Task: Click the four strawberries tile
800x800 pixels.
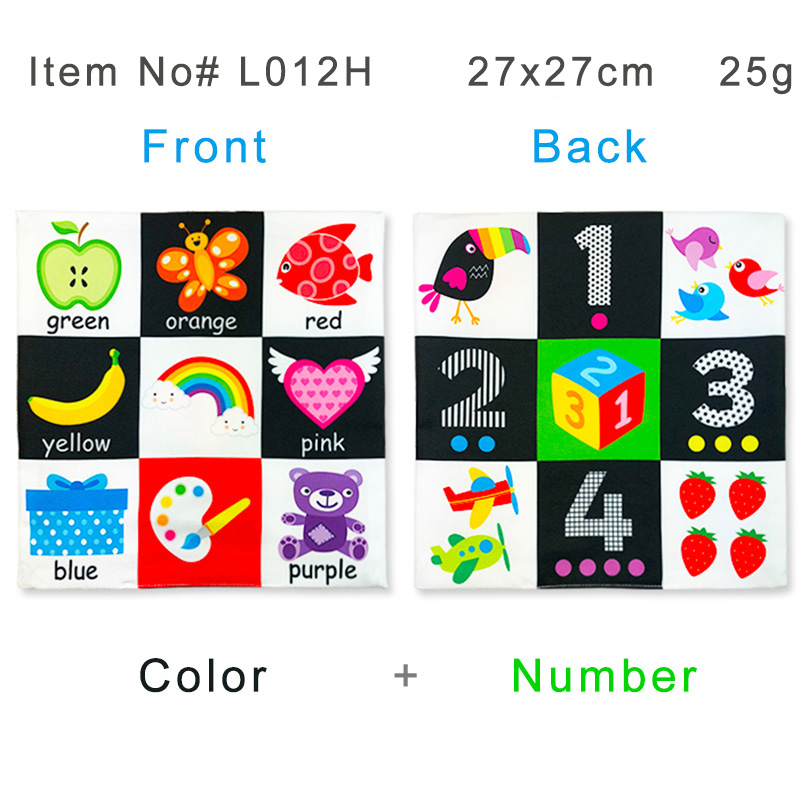Action: click(723, 524)
